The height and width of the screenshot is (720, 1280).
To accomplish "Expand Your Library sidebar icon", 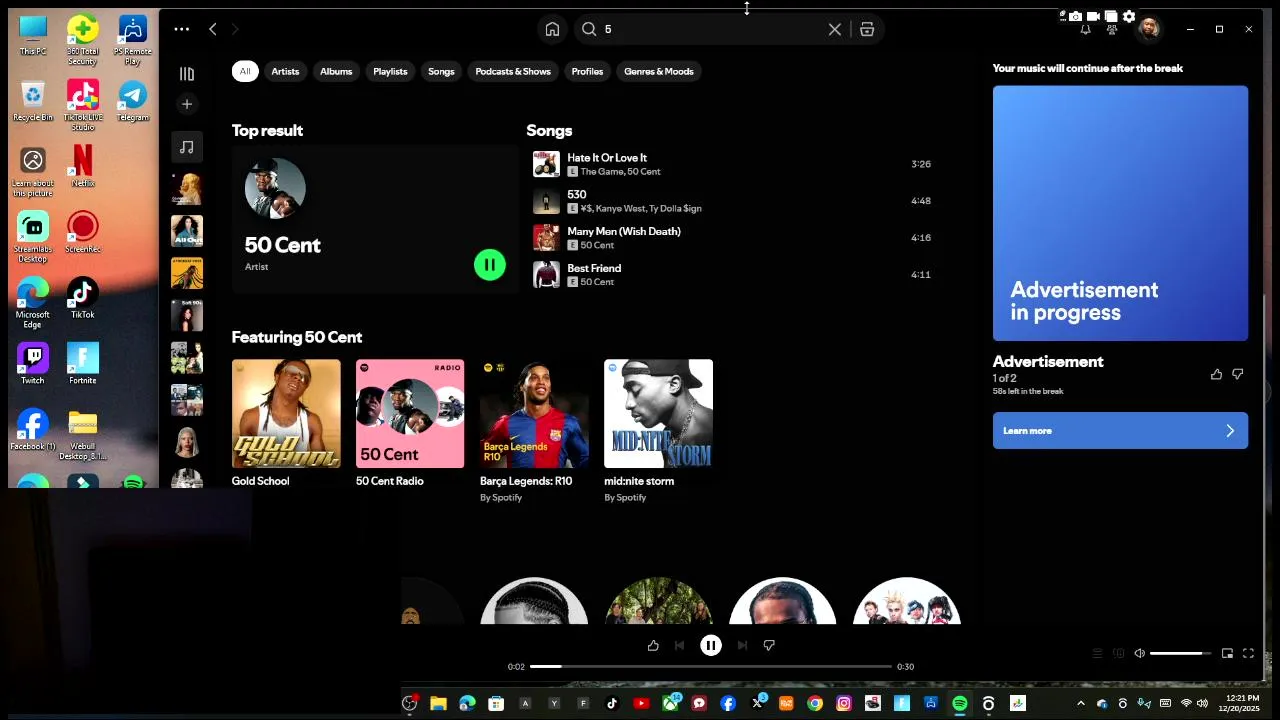I will click(186, 74).
